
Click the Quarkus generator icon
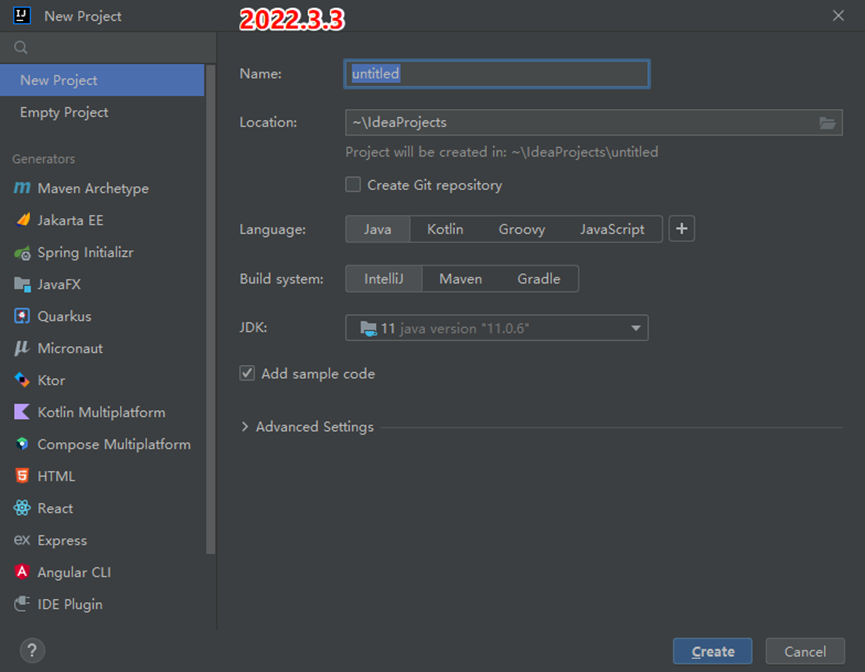point(22,316)
